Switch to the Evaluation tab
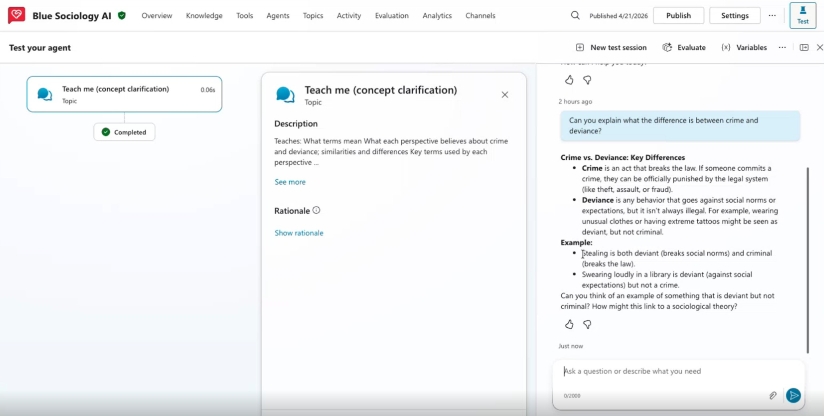Viewport: 824px width, 416px height. (392, 16)
